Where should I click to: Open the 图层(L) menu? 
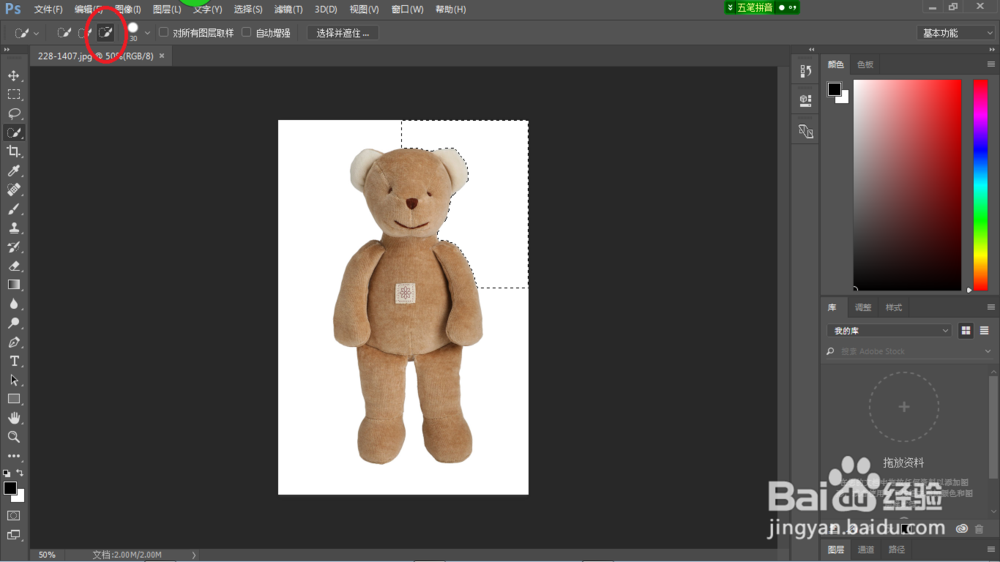click(x=167, y=10)
